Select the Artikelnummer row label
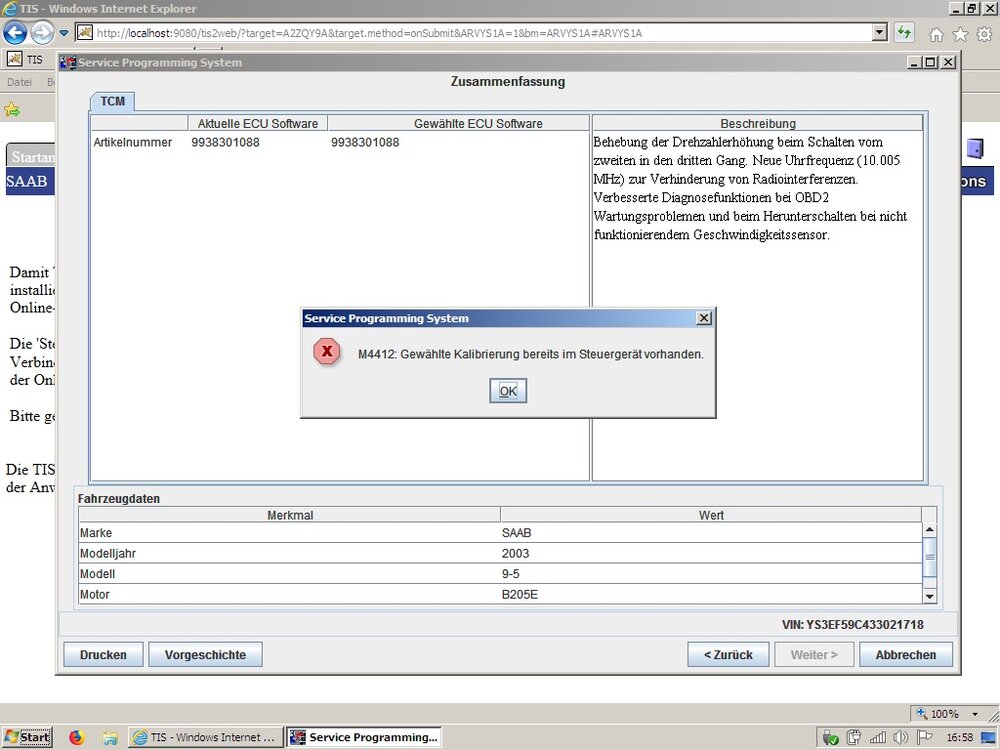This screenshot has width=1000, height=750. tap(133, 142)
